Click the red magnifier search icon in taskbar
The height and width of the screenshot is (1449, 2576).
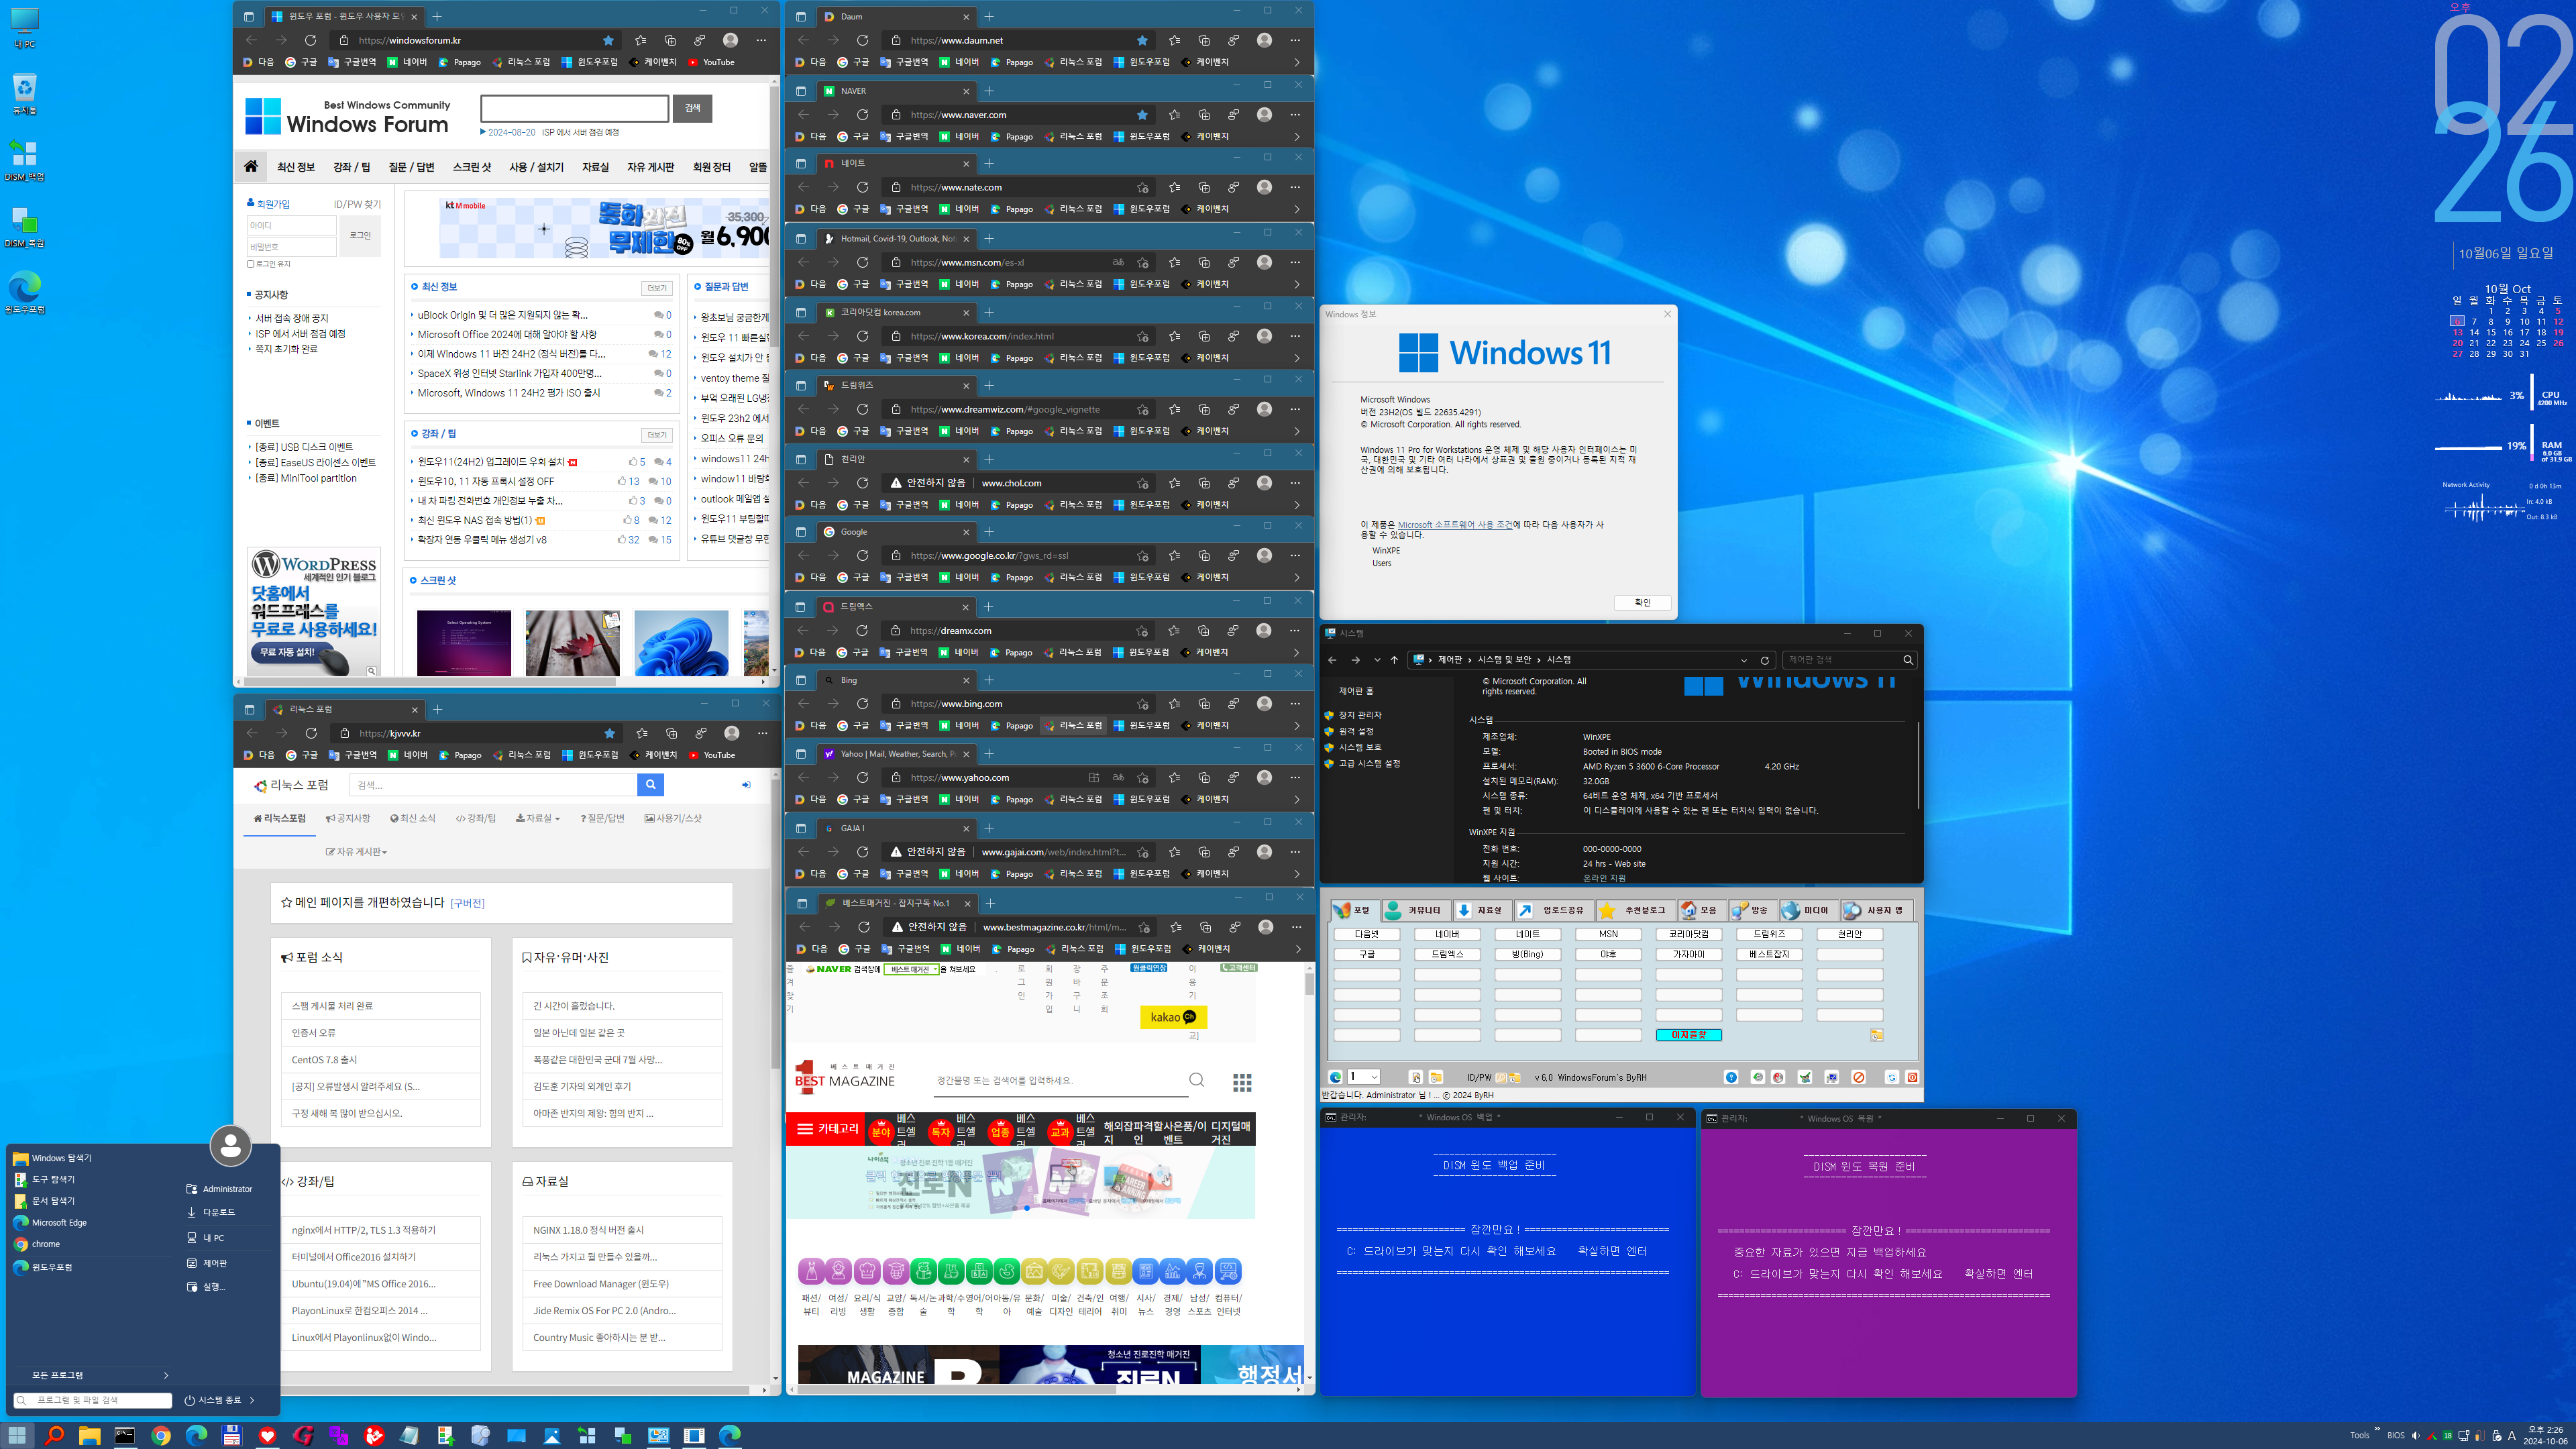click(54, 1435)
